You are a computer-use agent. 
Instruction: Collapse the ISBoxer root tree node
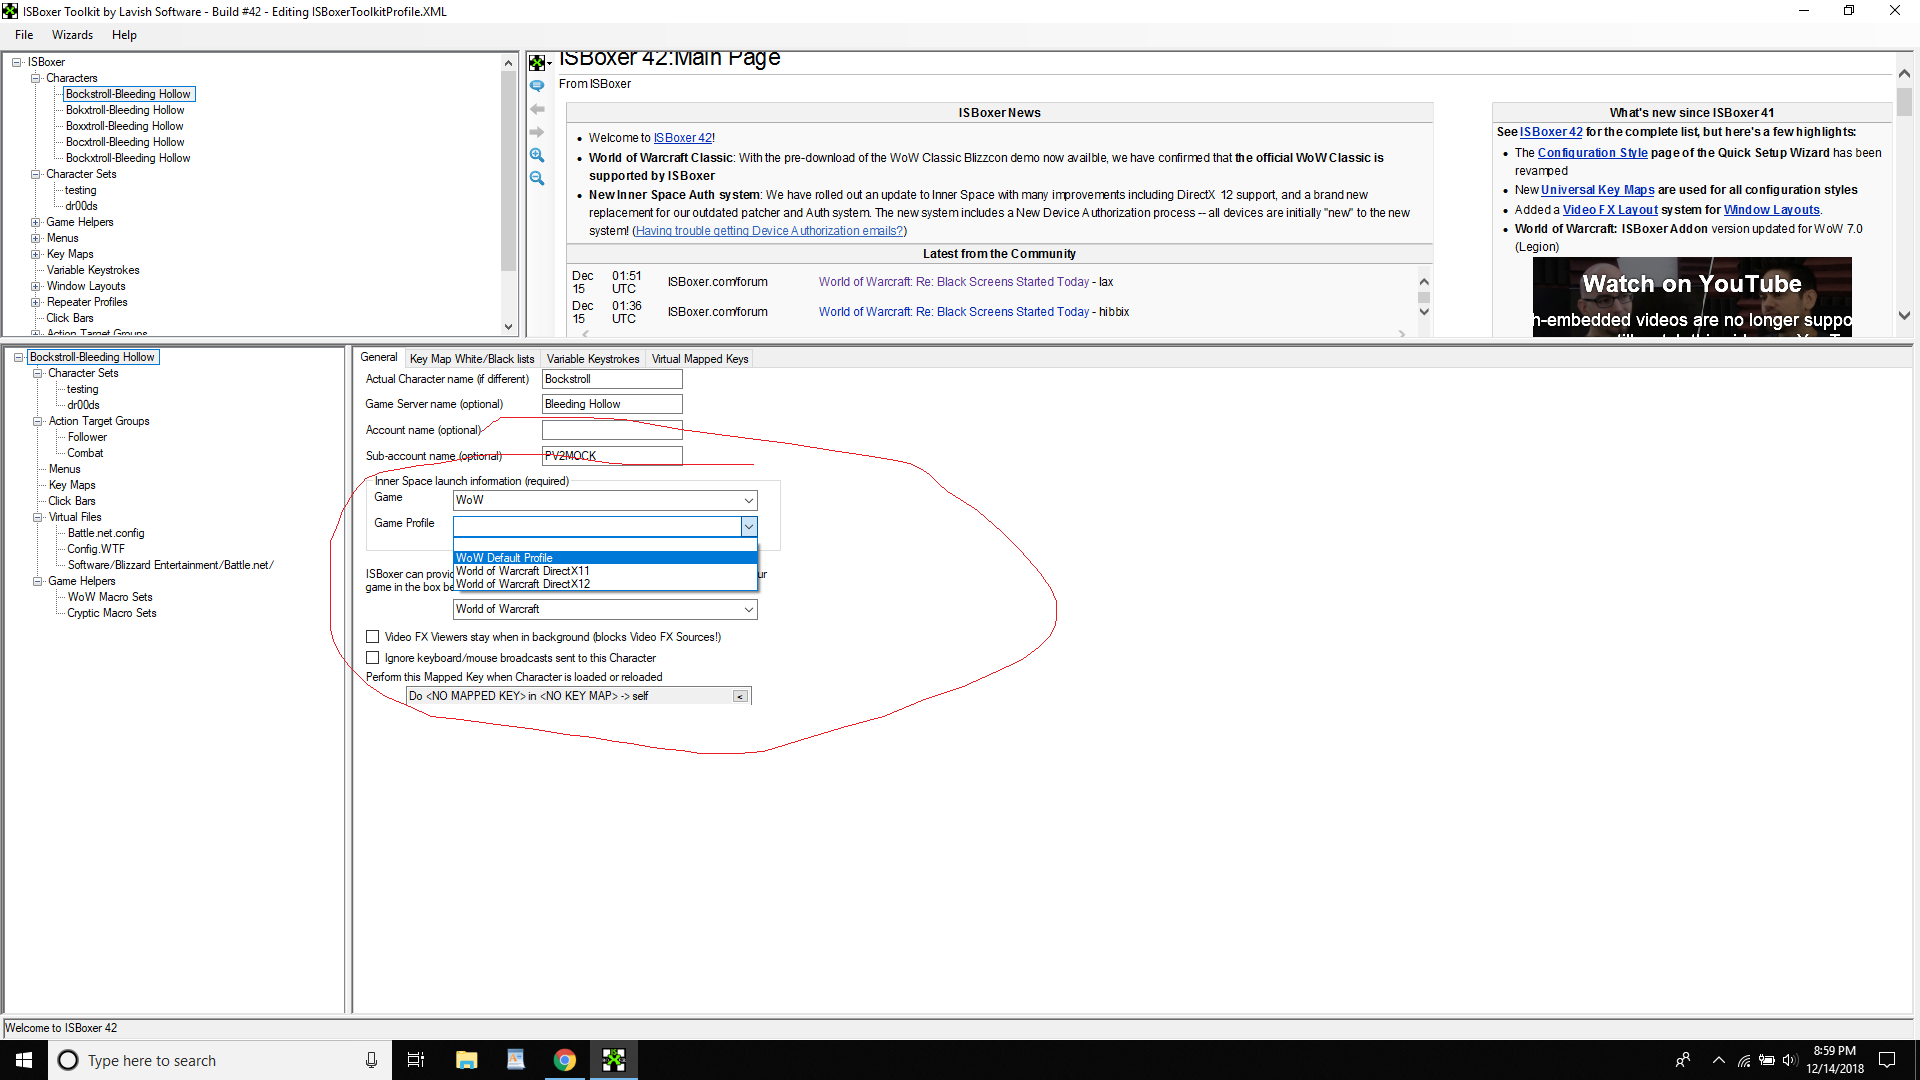(17, 62)
